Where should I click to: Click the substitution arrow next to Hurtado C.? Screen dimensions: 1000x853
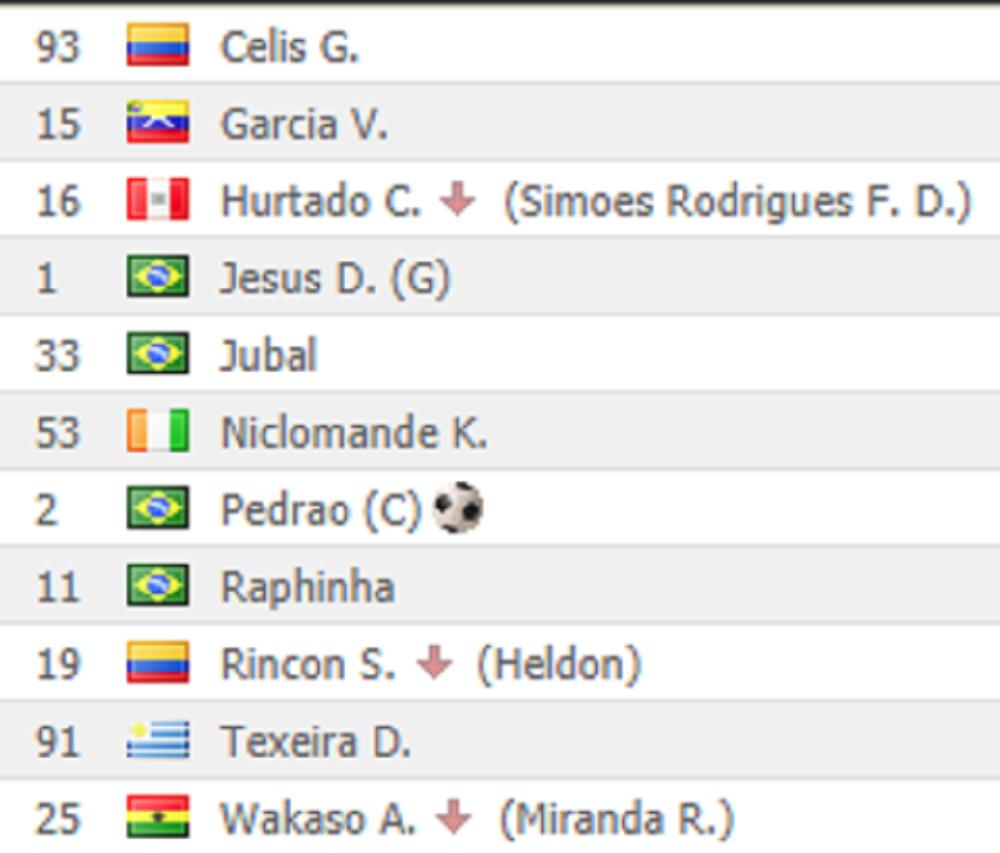click(x=457, y=200)
